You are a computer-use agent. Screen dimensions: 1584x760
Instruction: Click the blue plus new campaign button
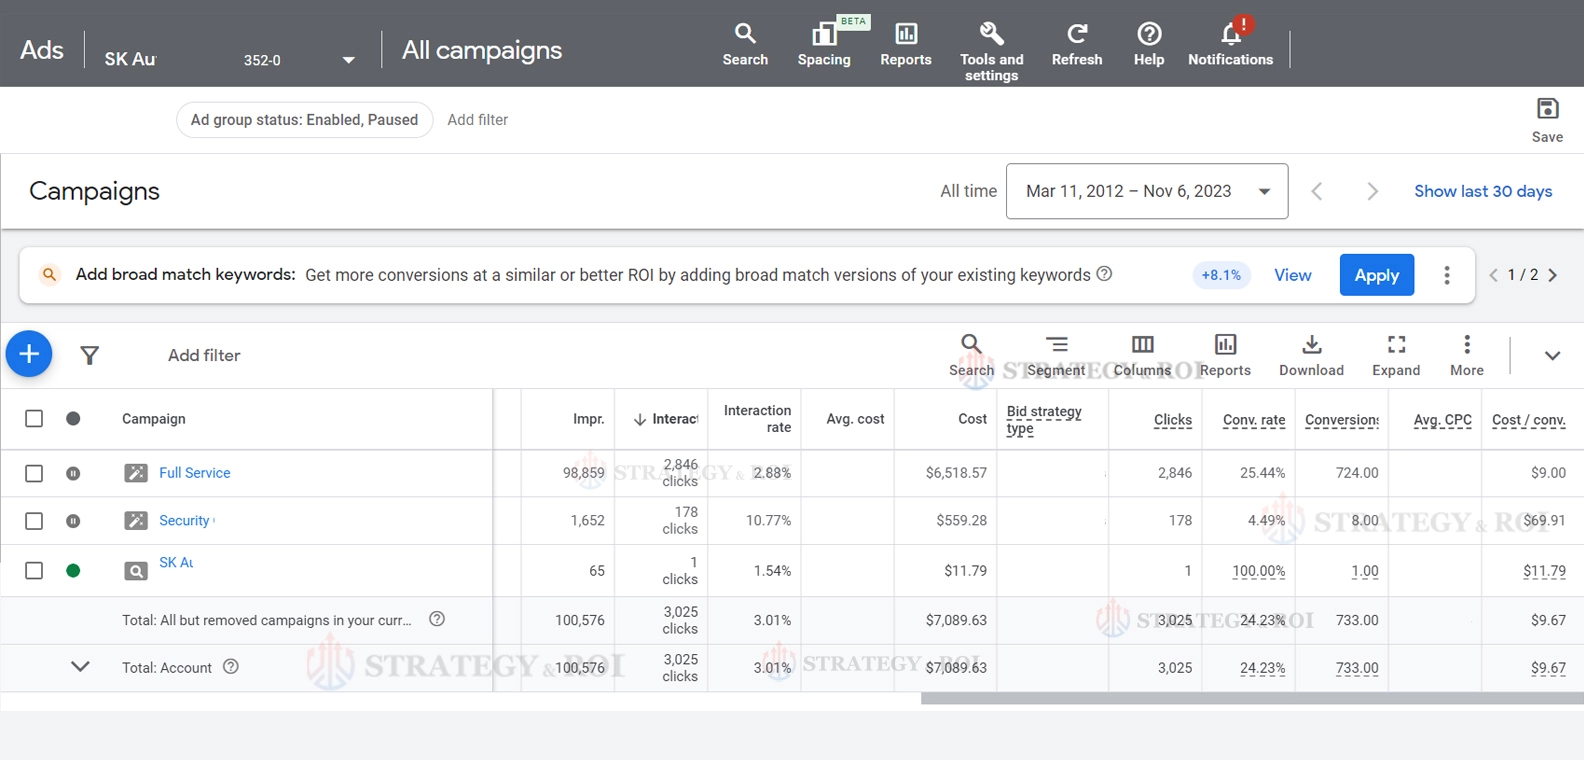click(x=29, y=354)
